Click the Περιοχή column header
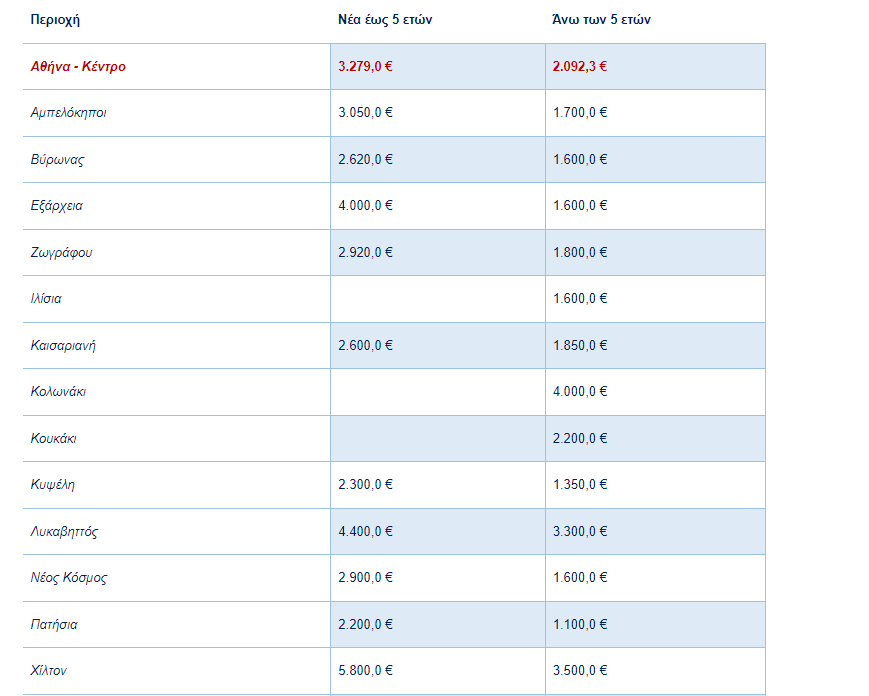This screenshot has height=696, width=869. [55, 20]
